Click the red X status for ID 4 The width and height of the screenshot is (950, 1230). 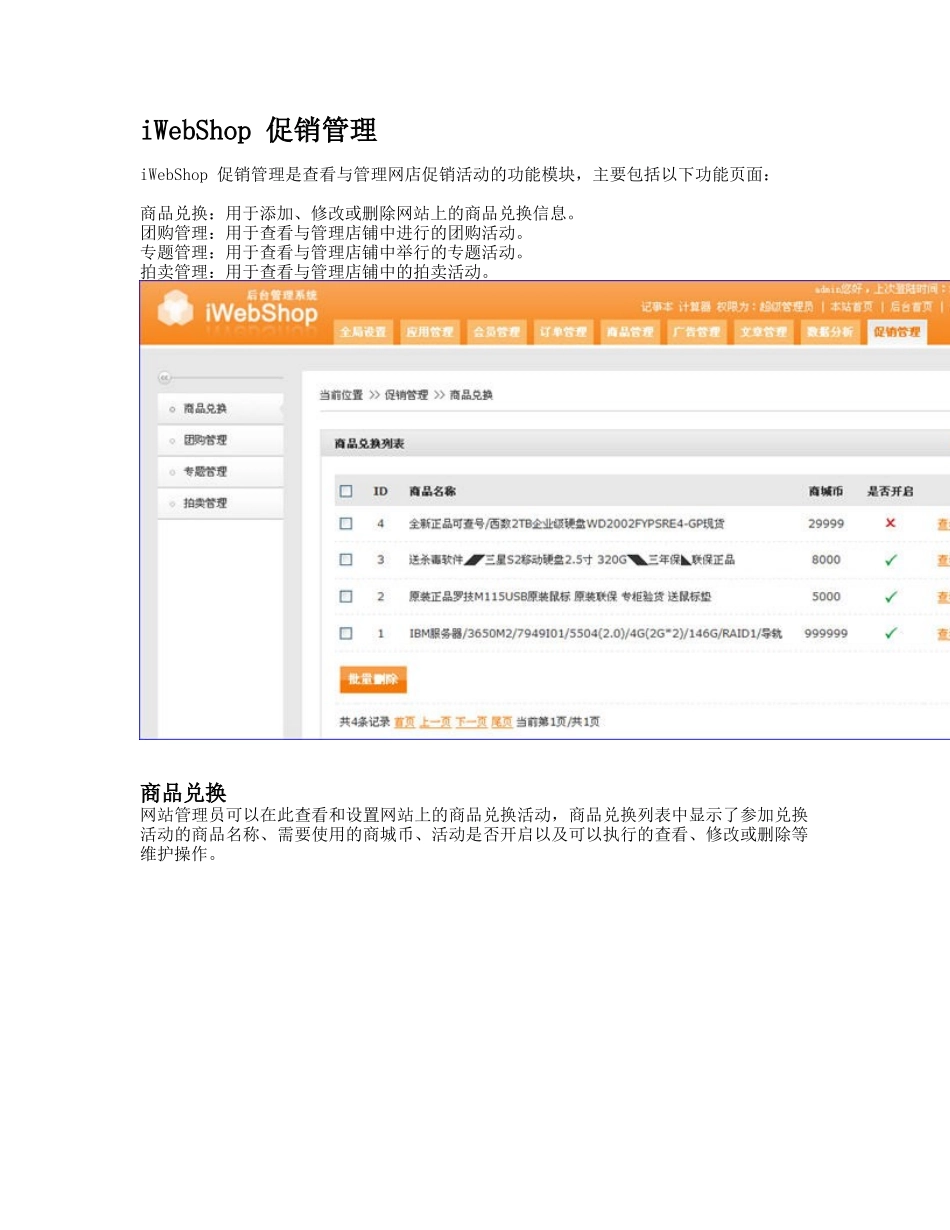tap(890, 523)
